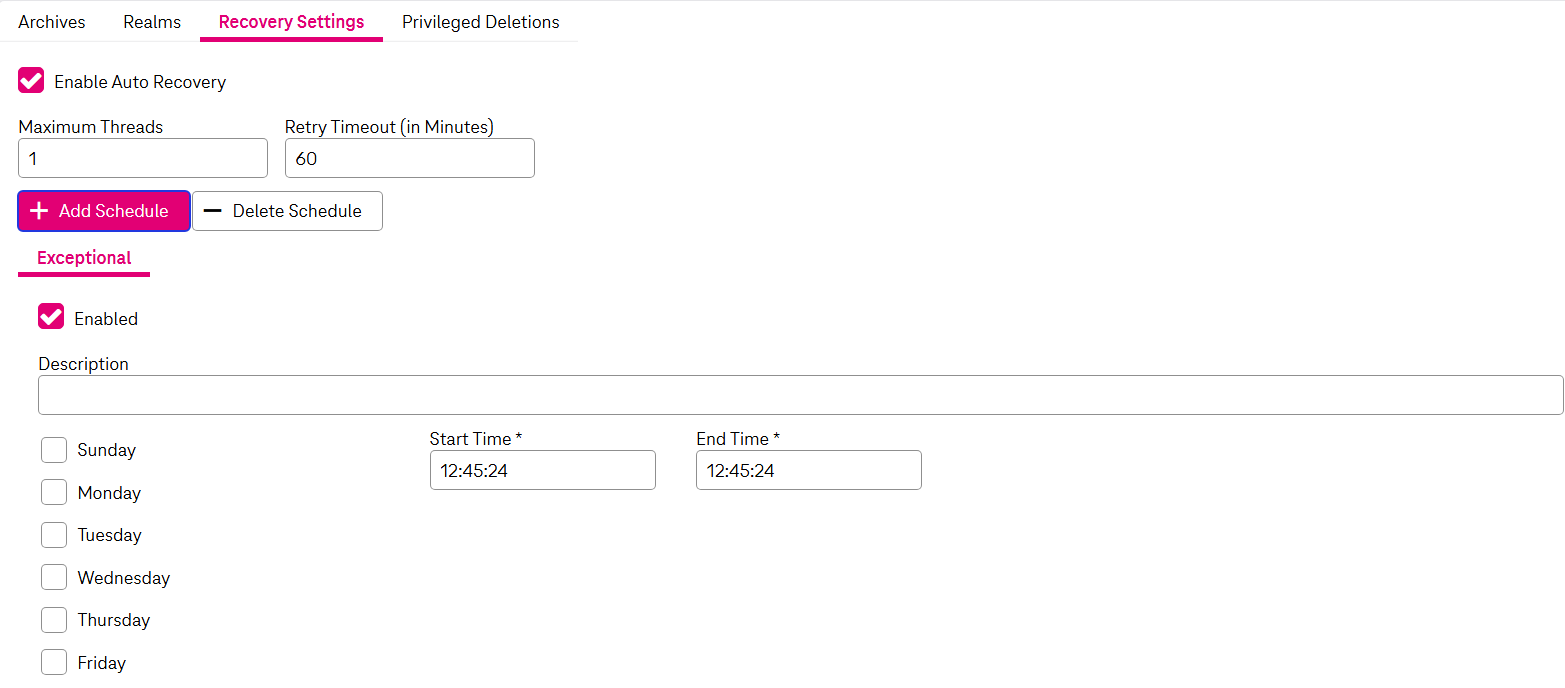1565x688 pixels.
Task: Enable the Wednesday checkbox
Action: click(54, 577)
